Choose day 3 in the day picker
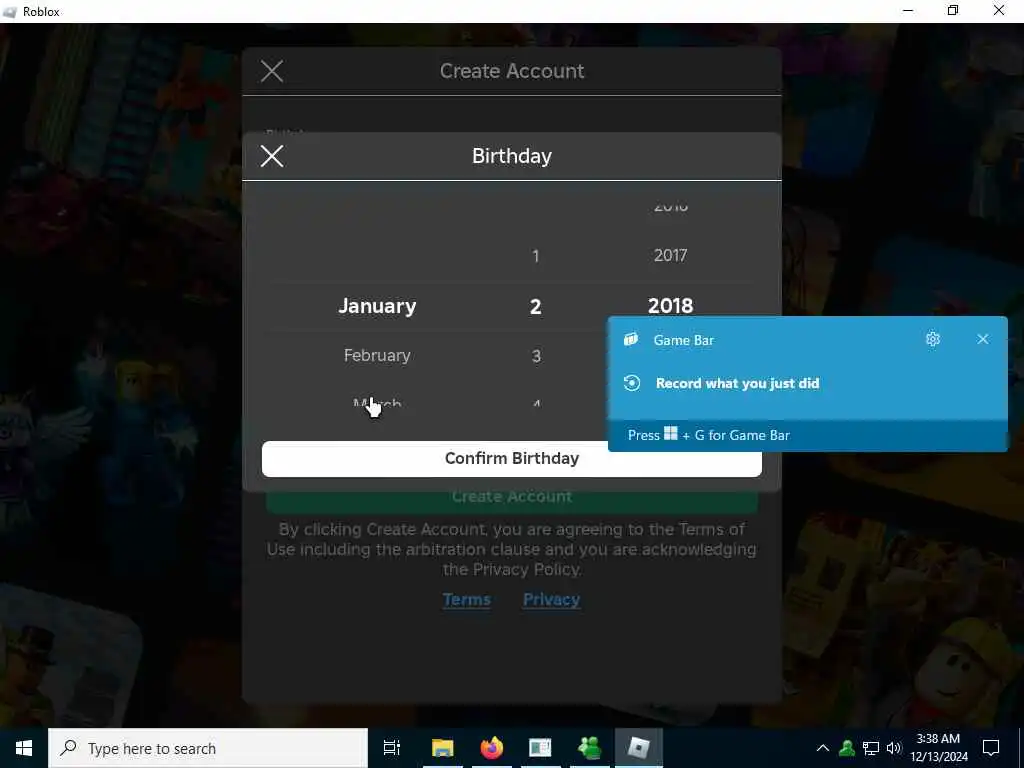Viewport: 1024px width, 768px height. pyautogui.click(x=536, y=356)
